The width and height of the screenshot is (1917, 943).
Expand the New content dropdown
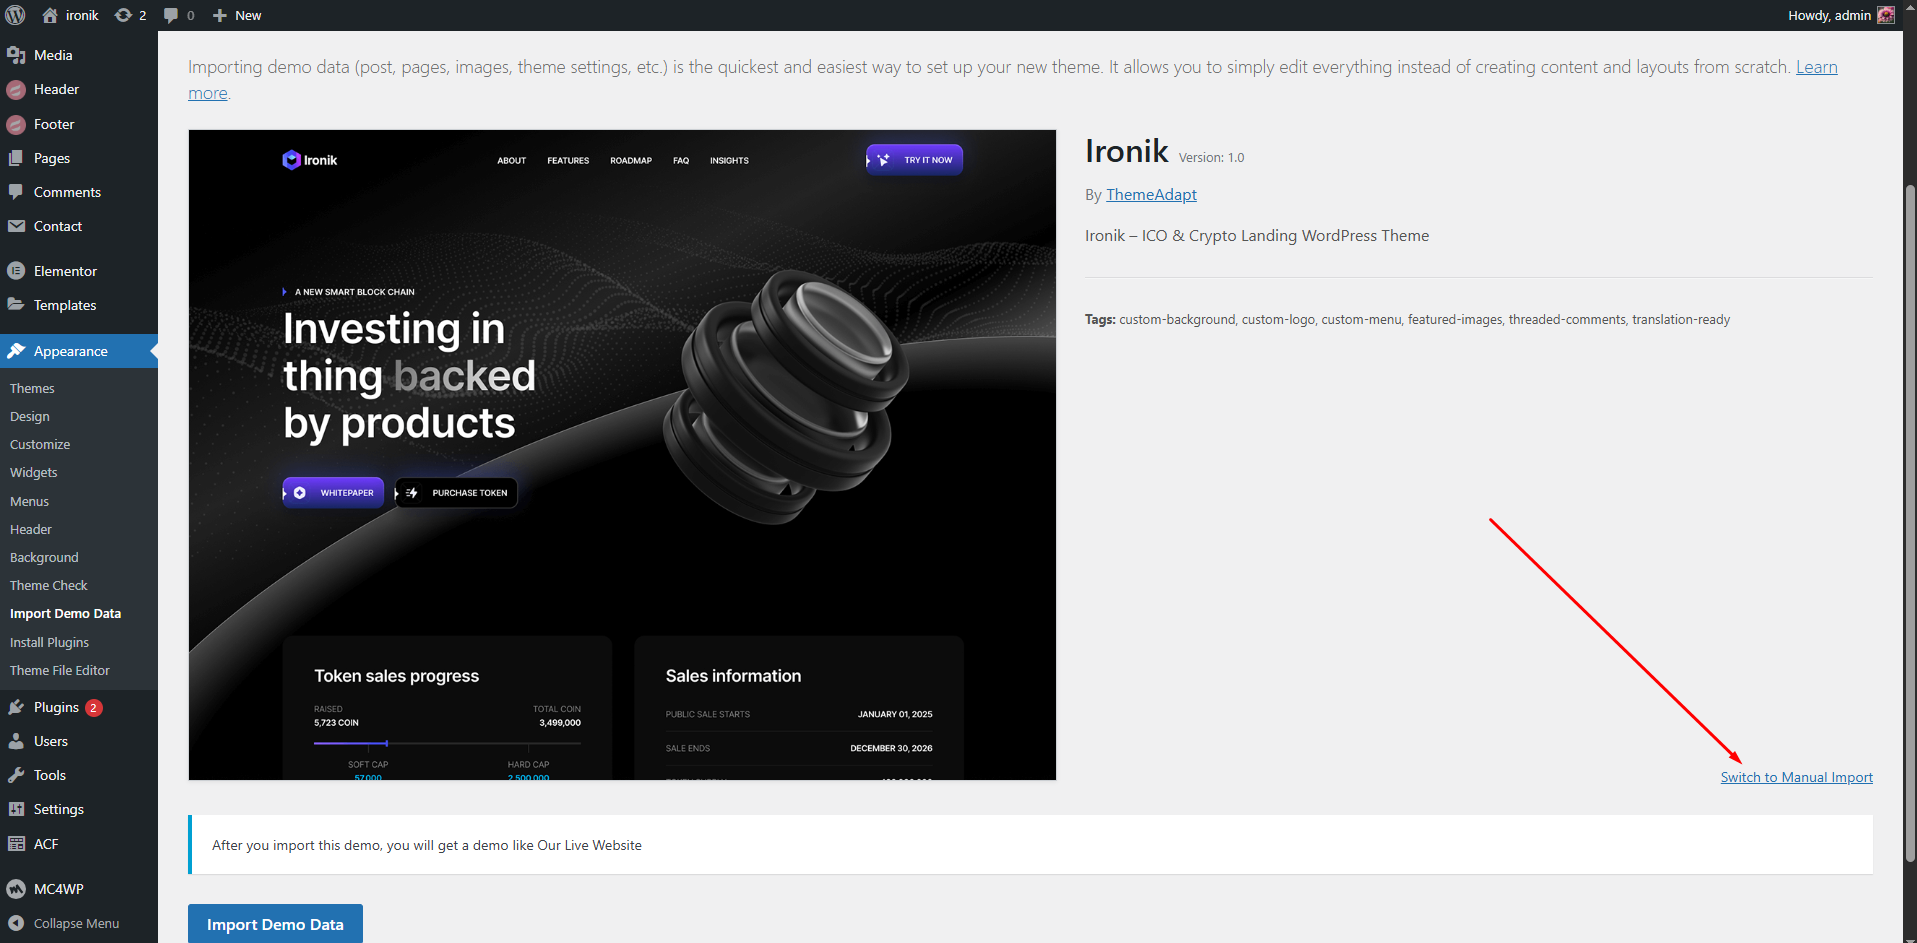click(237, 15)
